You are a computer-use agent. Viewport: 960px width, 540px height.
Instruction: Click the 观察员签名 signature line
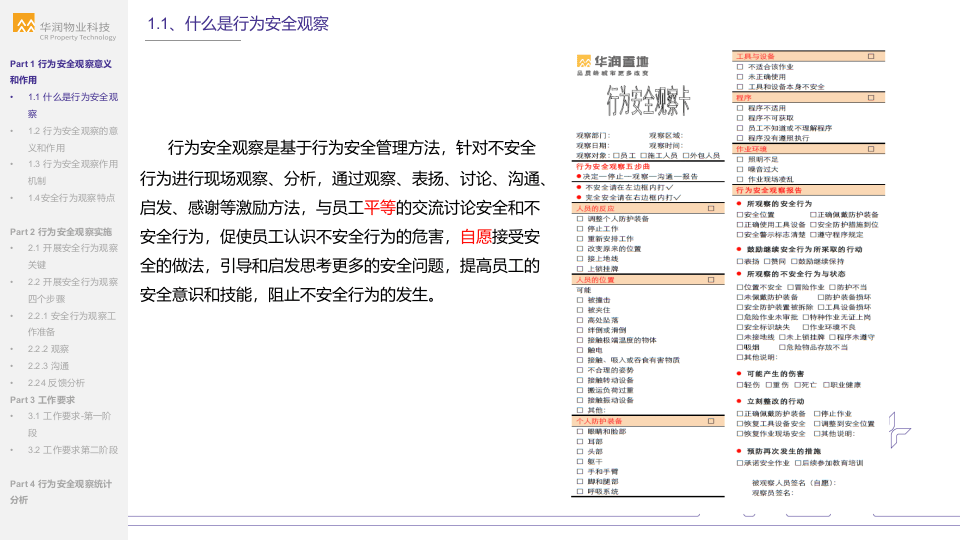point(773,493)
